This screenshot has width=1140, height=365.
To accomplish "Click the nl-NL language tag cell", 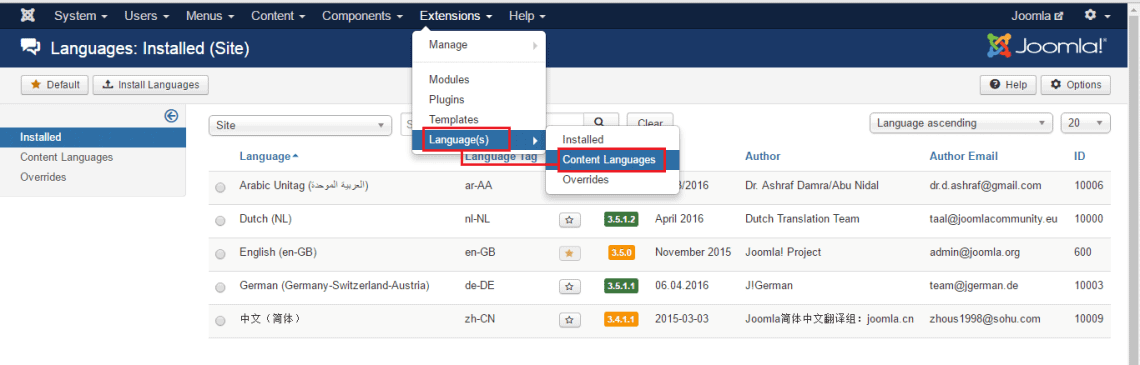I will 479,218.
